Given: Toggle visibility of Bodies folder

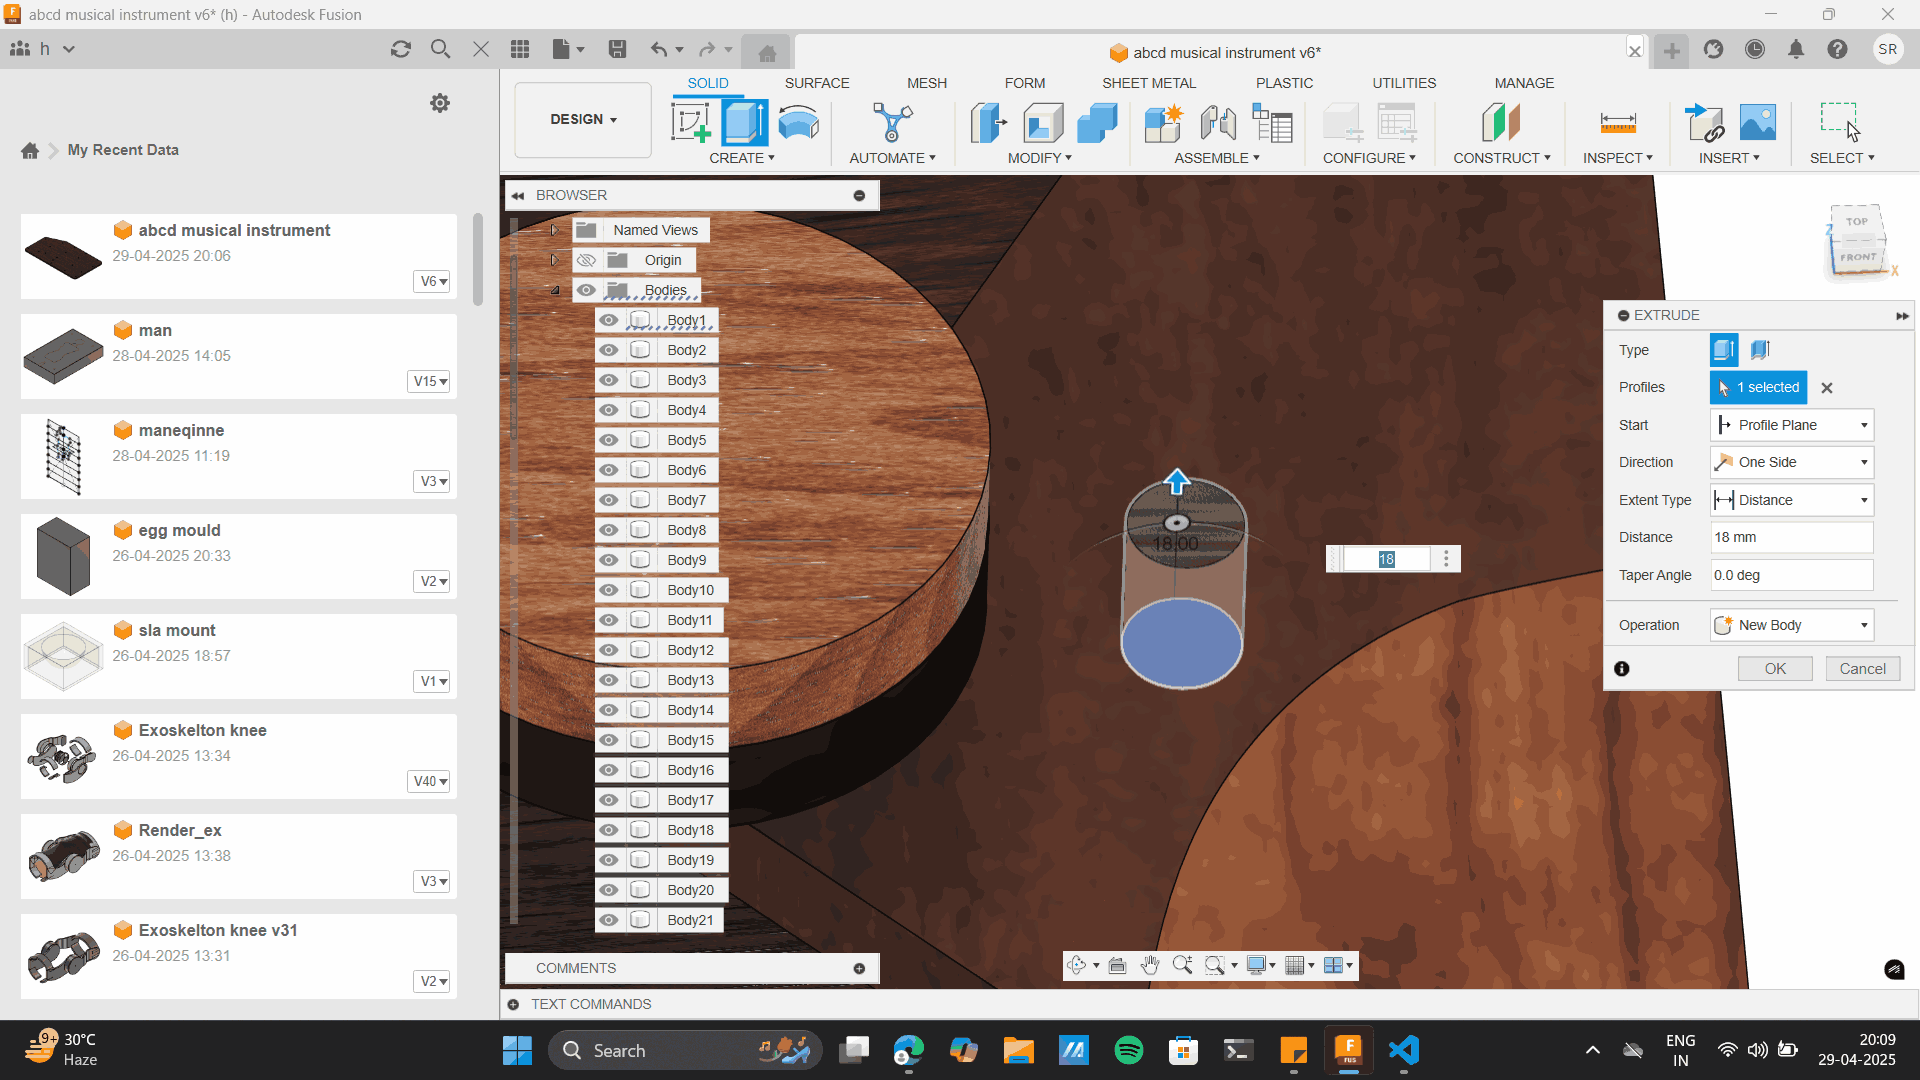Looking at the screenshot, I should point(586,290).
